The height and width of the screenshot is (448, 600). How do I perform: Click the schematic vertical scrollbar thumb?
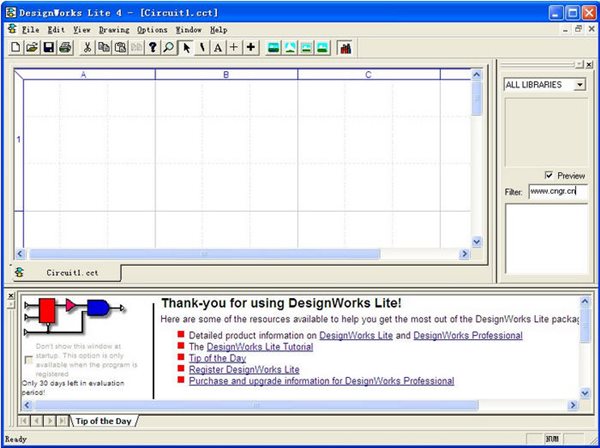pos(476,98)
